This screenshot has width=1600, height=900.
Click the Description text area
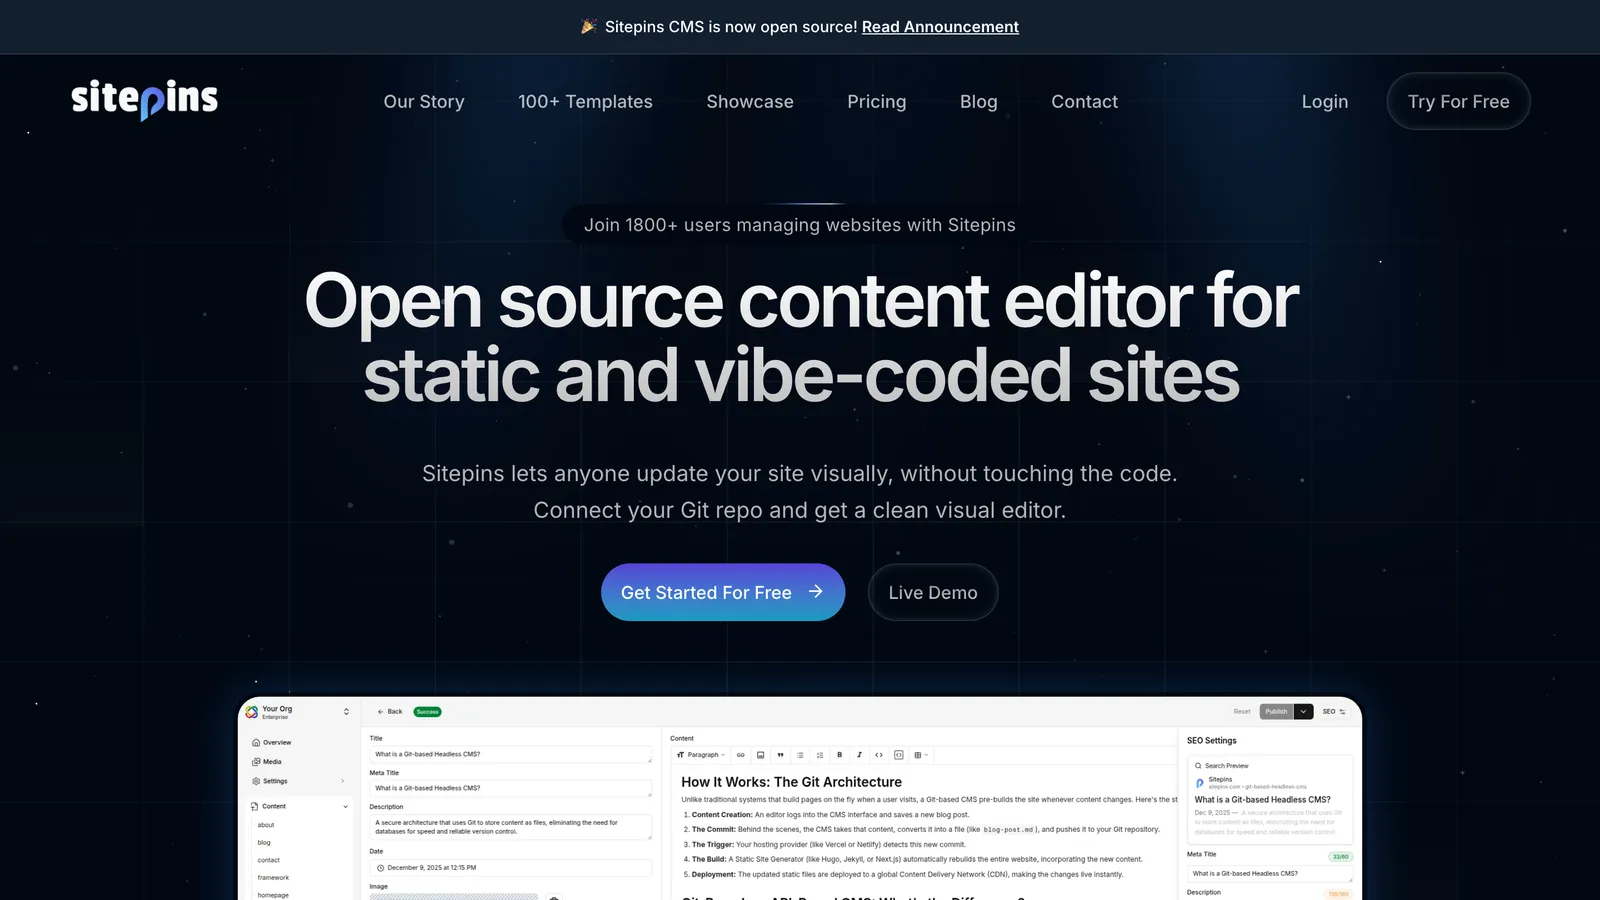pos(511,827)
